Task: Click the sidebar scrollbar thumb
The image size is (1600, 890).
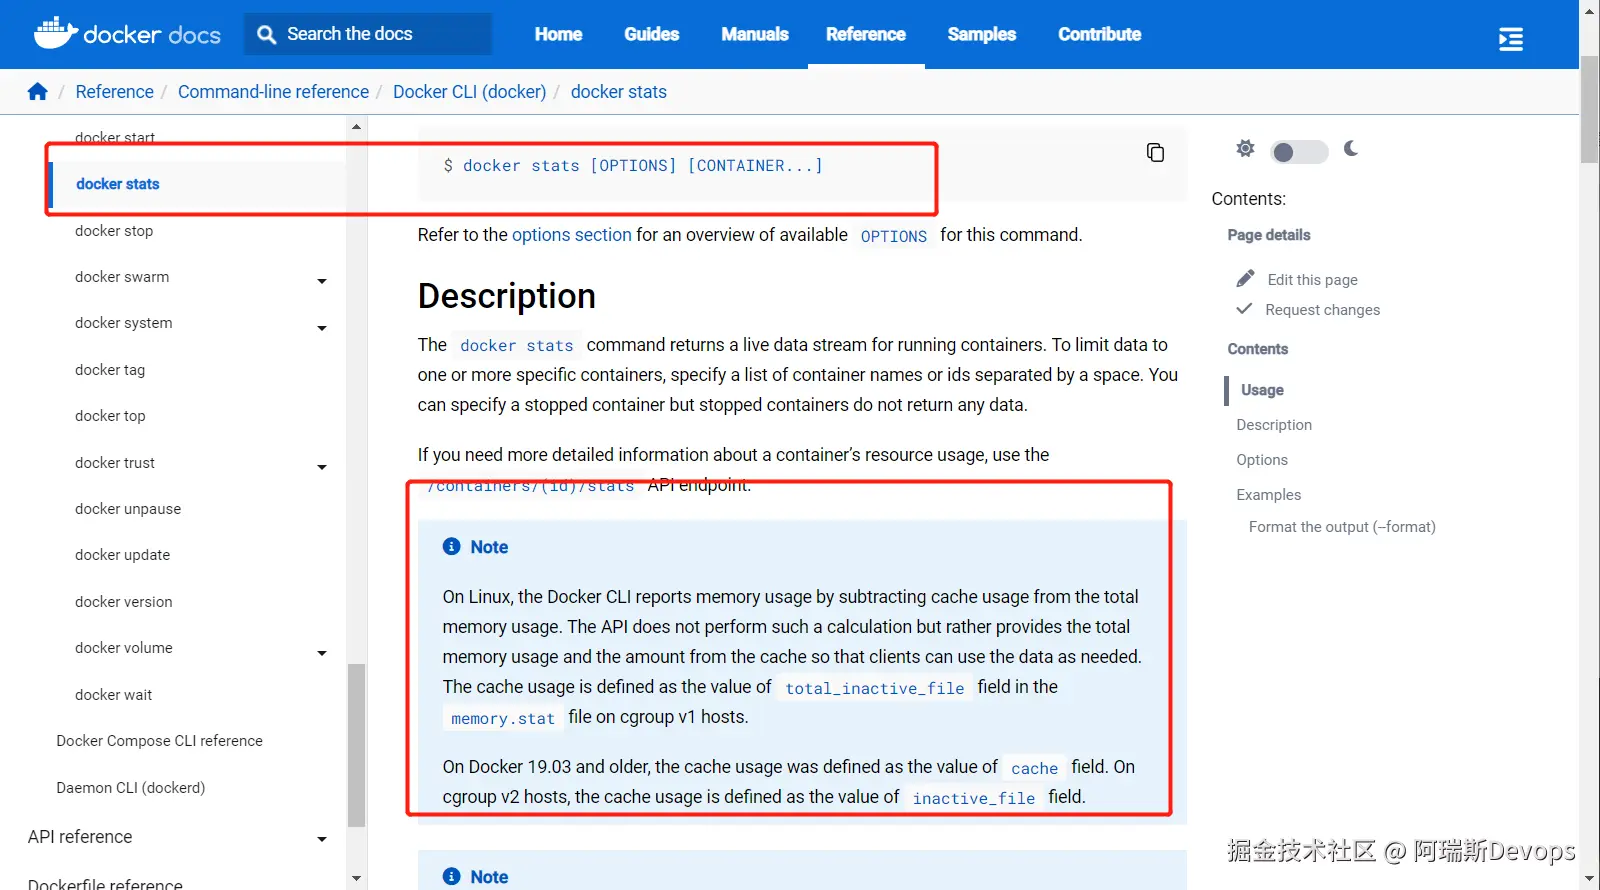Action: (356, 745)
